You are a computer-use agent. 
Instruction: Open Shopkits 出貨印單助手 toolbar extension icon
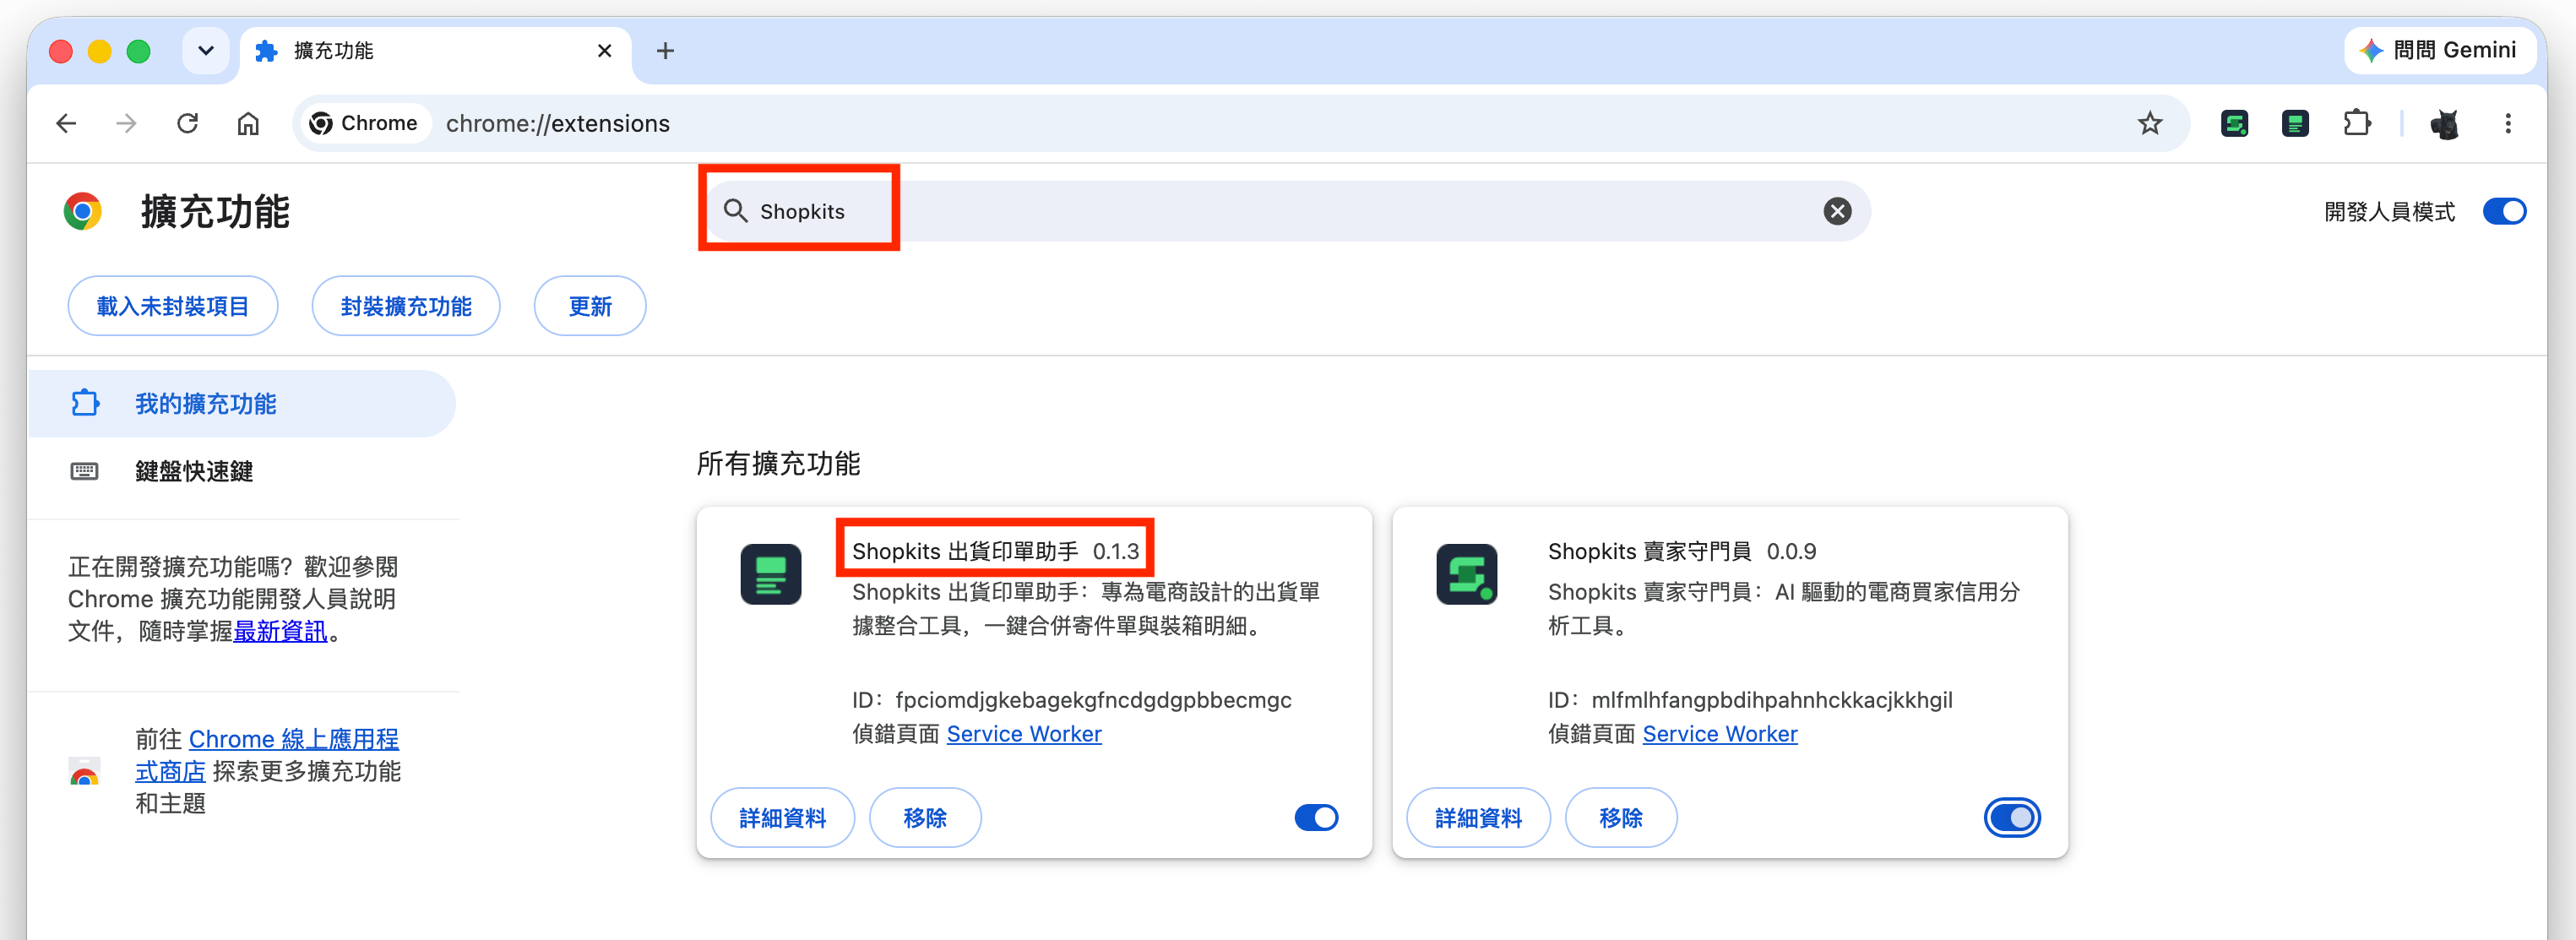click(2295, 124)
